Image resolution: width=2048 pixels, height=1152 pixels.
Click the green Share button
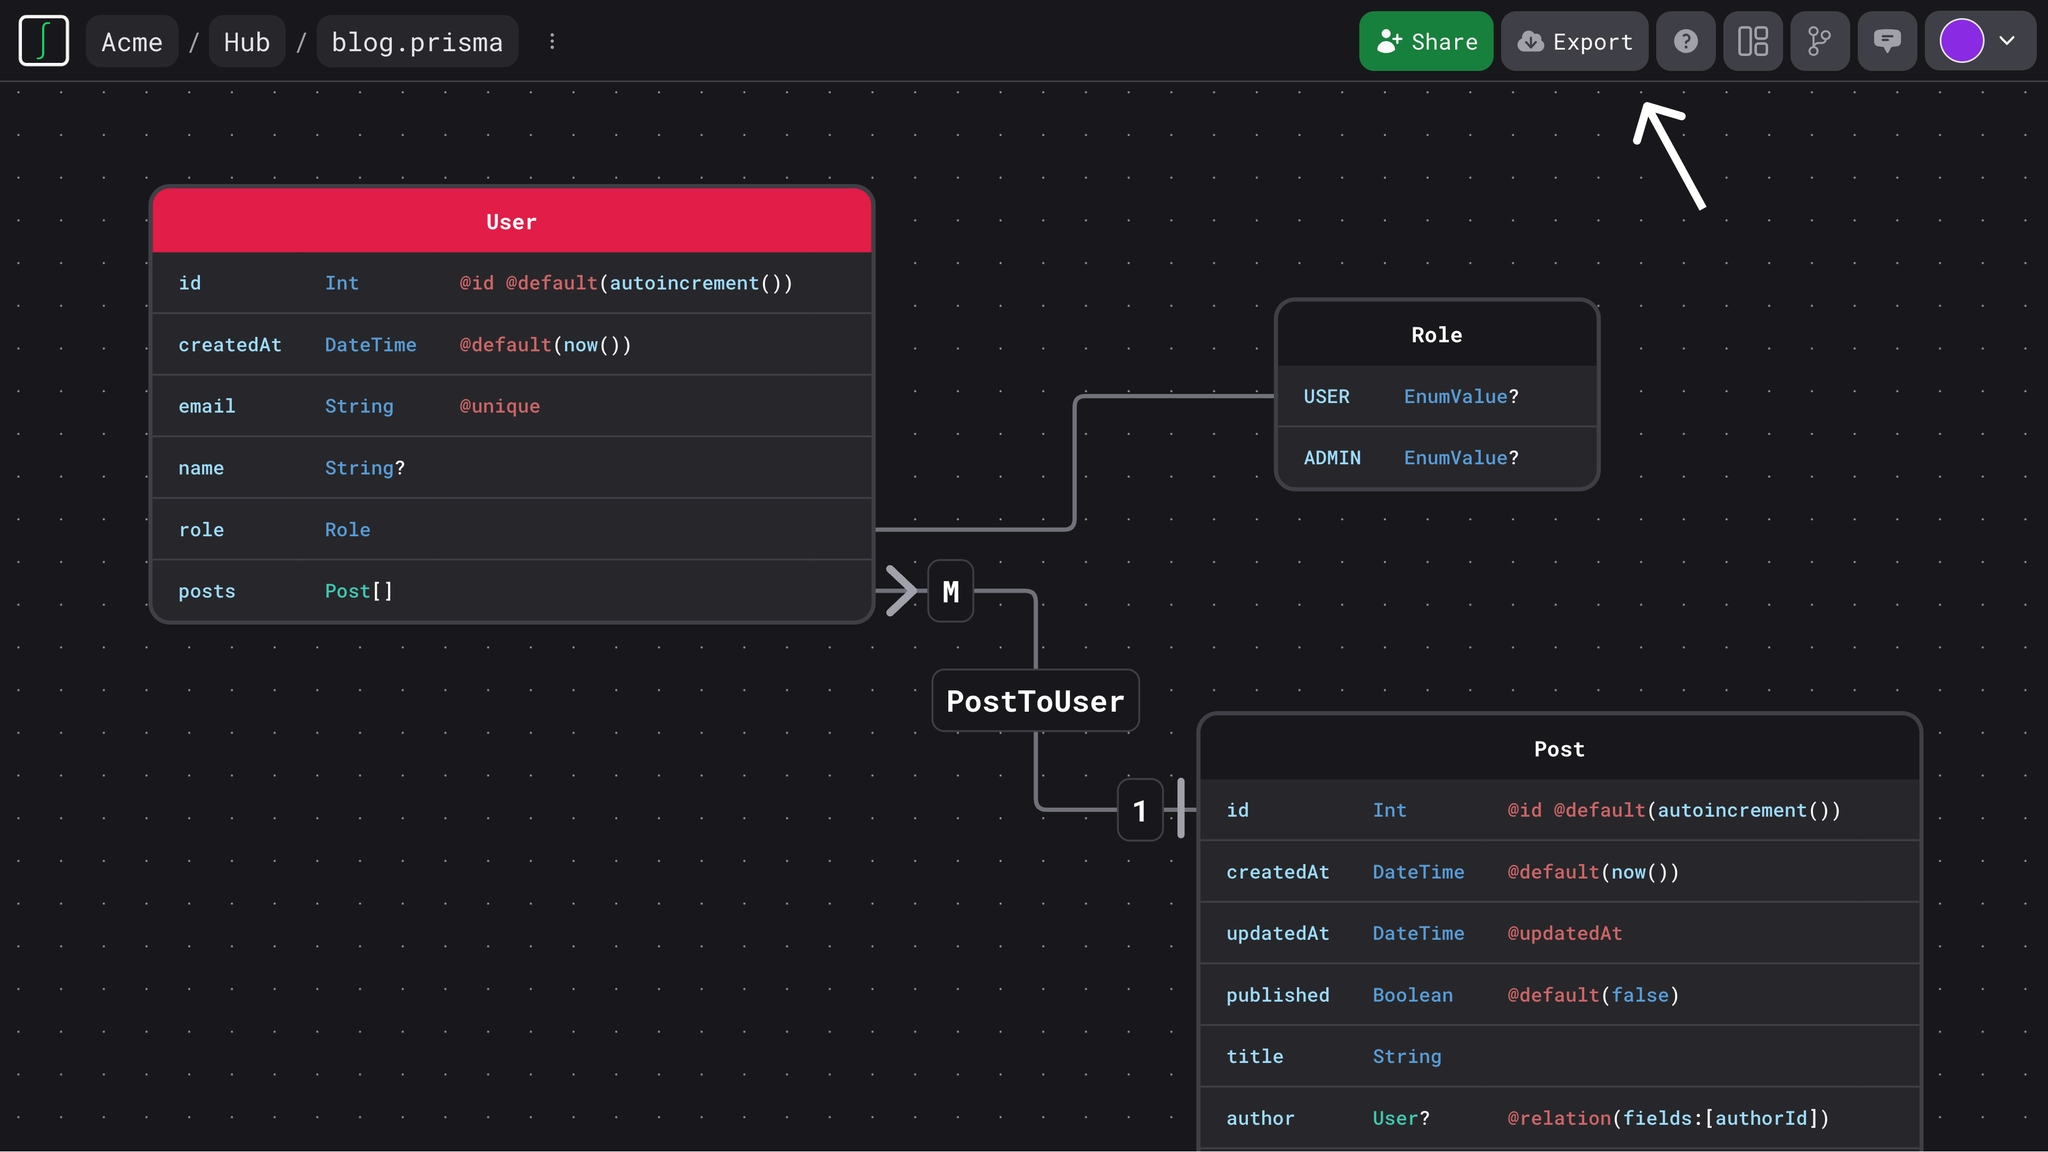[x=1426, y=41]
